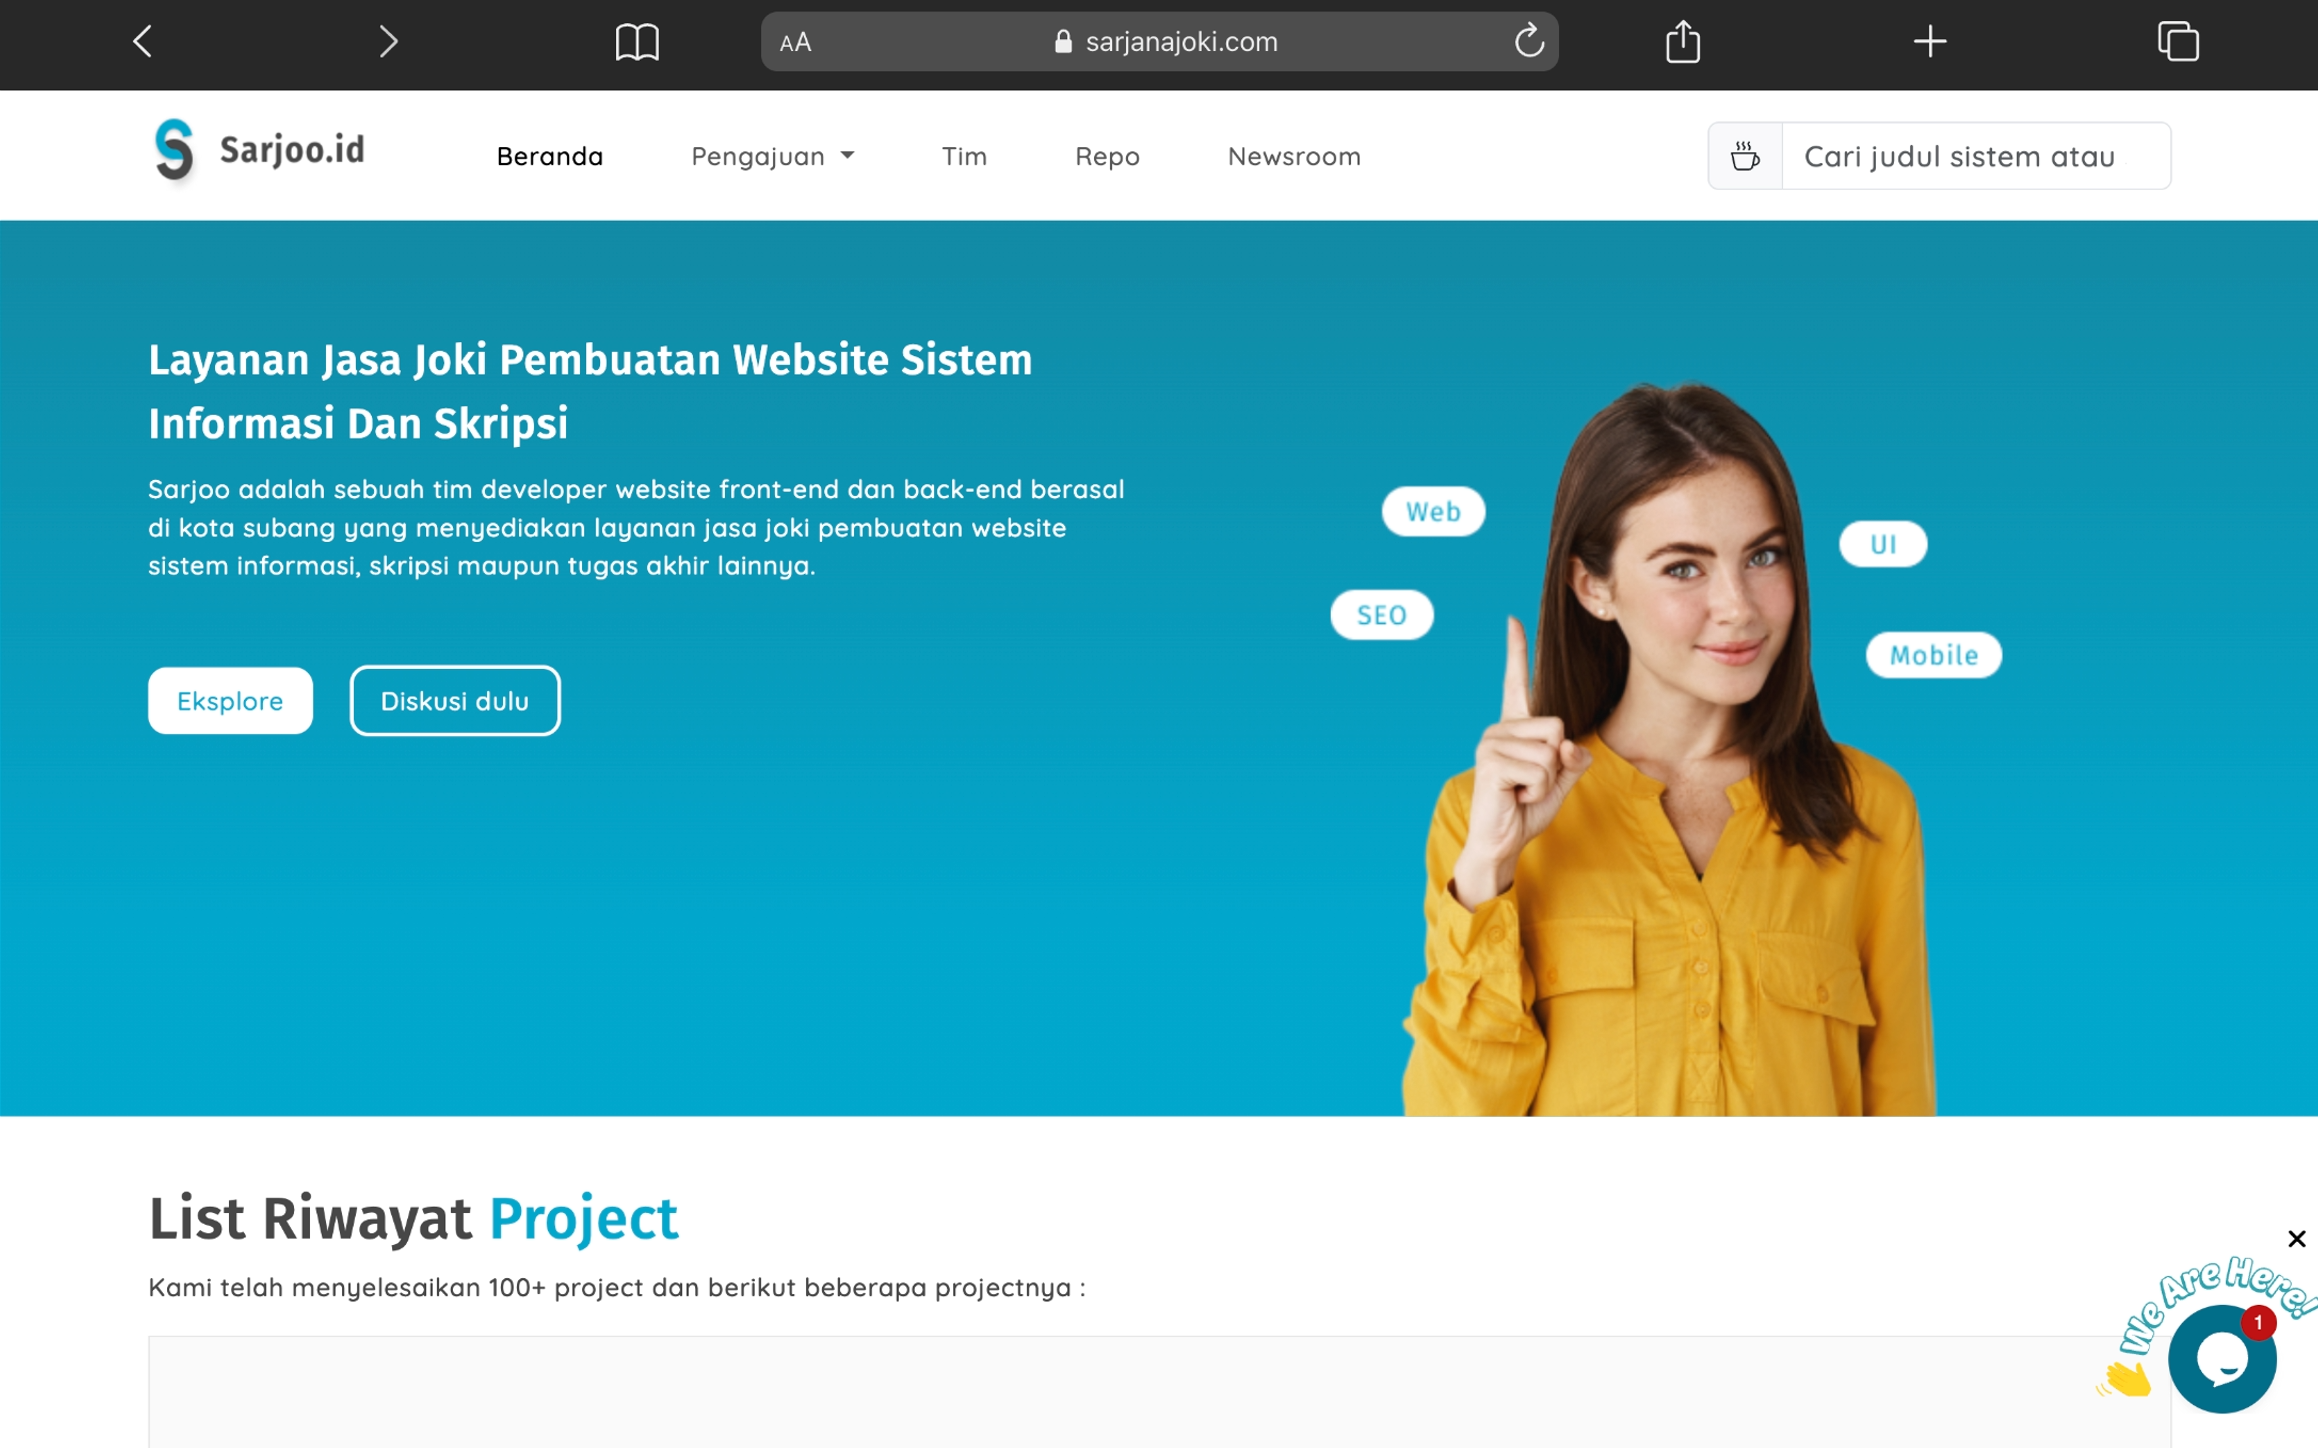Open the chat bubble widget
2318x1448 pixels.
pyautogui.click(x=2221, y=1359)
